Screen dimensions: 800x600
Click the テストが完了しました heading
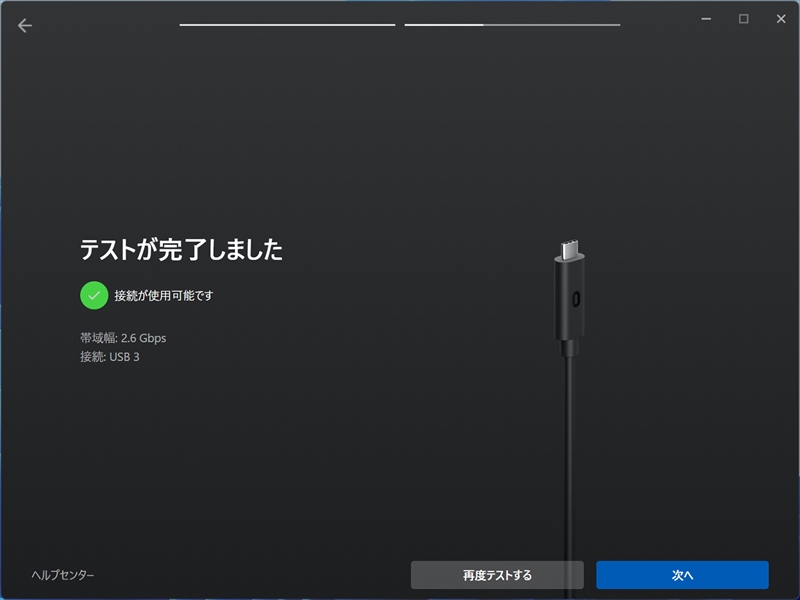[x=181, y=249]
